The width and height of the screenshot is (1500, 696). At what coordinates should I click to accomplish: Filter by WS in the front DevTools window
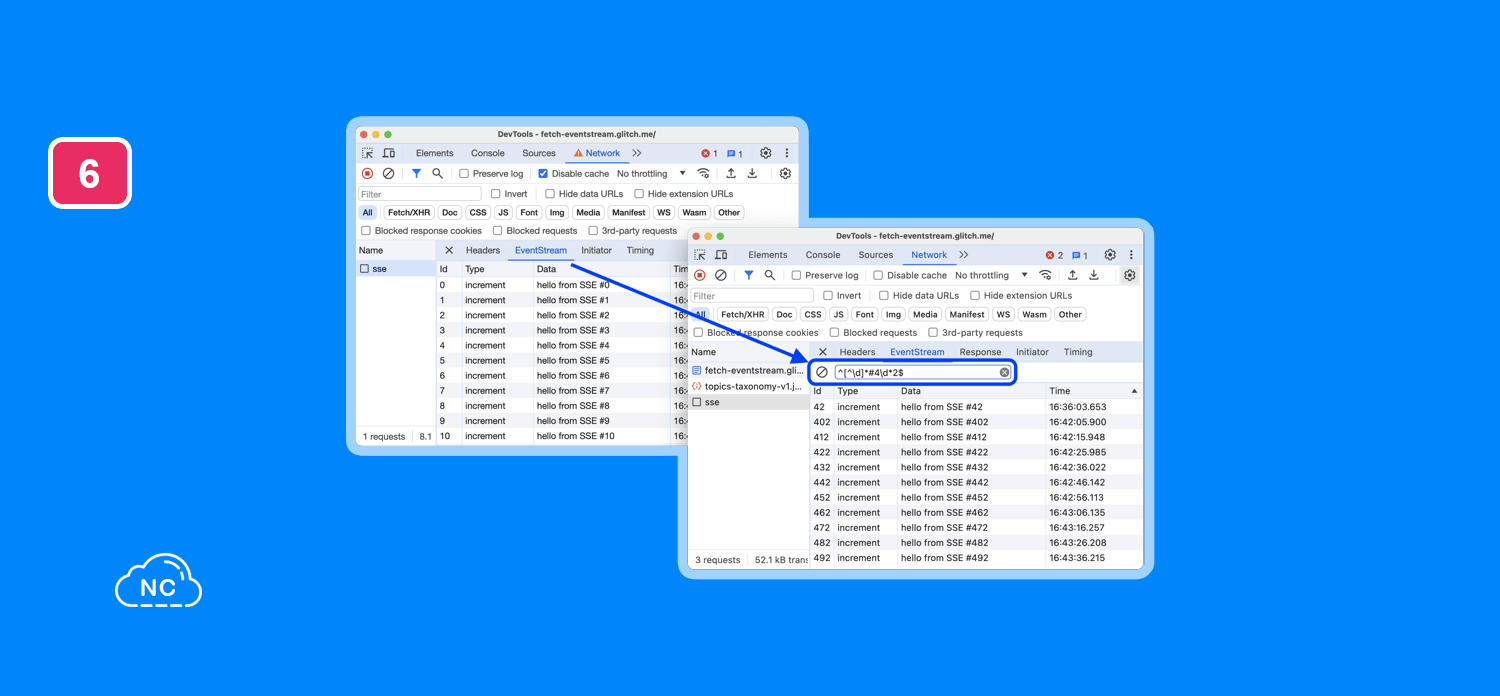(1003, 314)
